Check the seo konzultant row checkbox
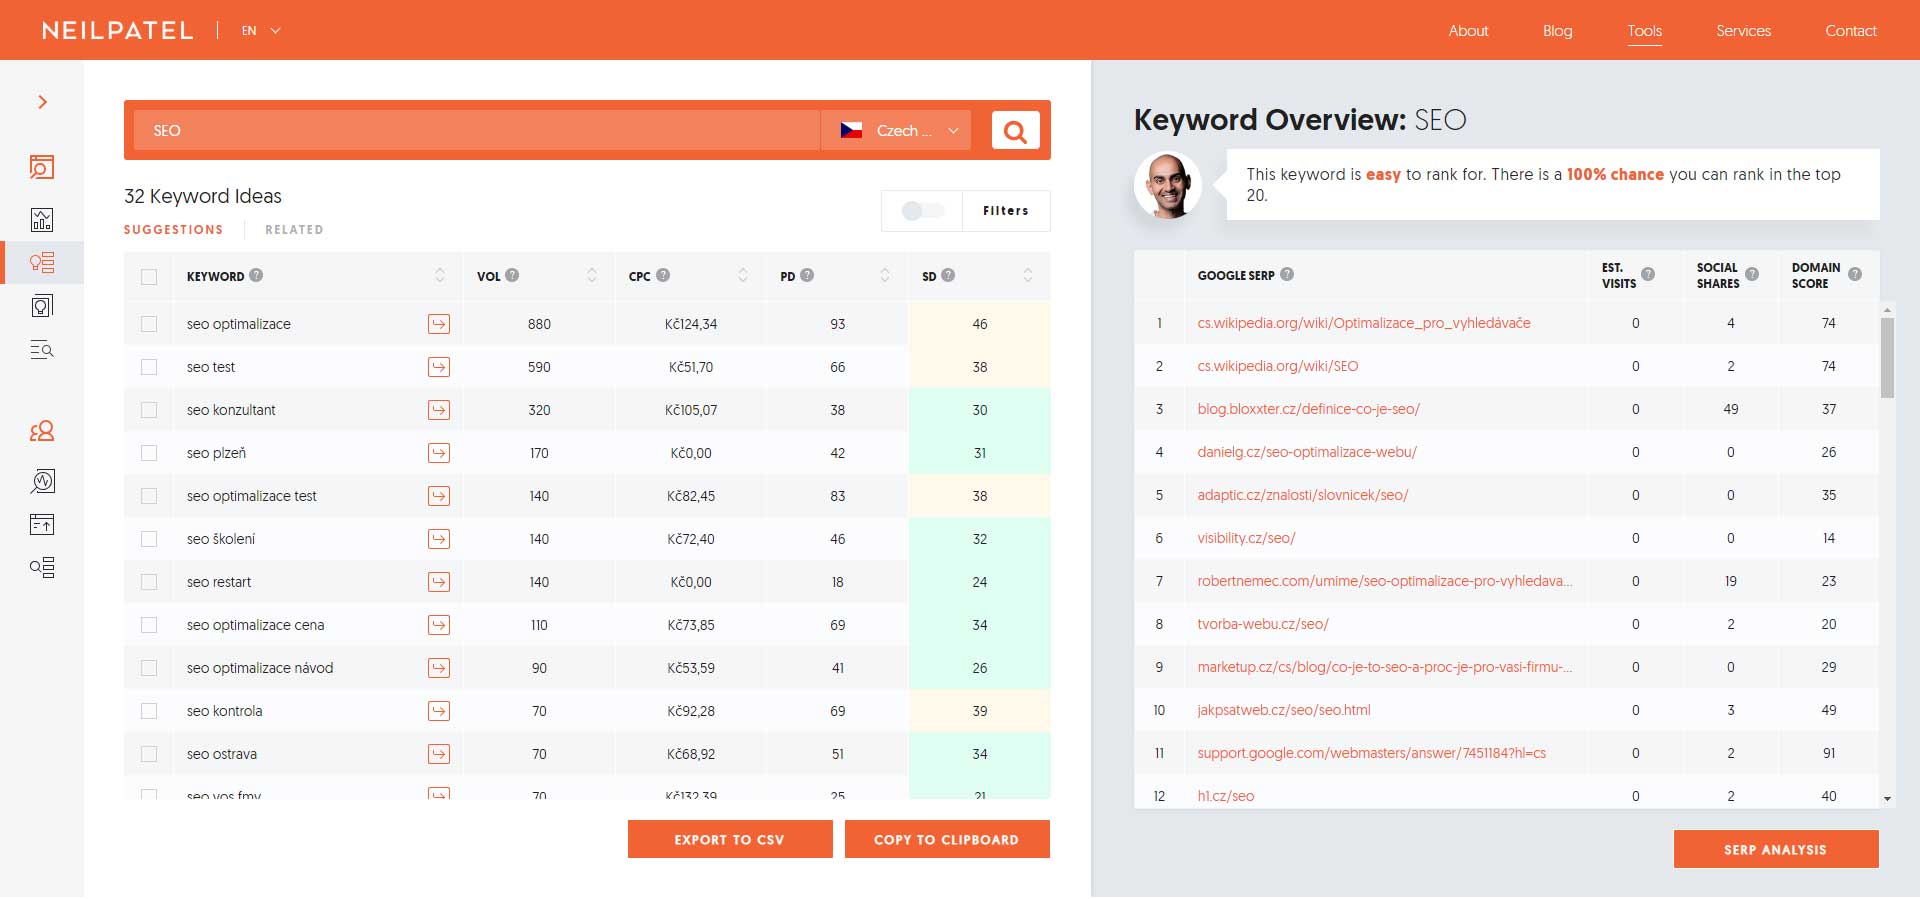The height and width of the screenshot is (899, 1920). point(149,410)
